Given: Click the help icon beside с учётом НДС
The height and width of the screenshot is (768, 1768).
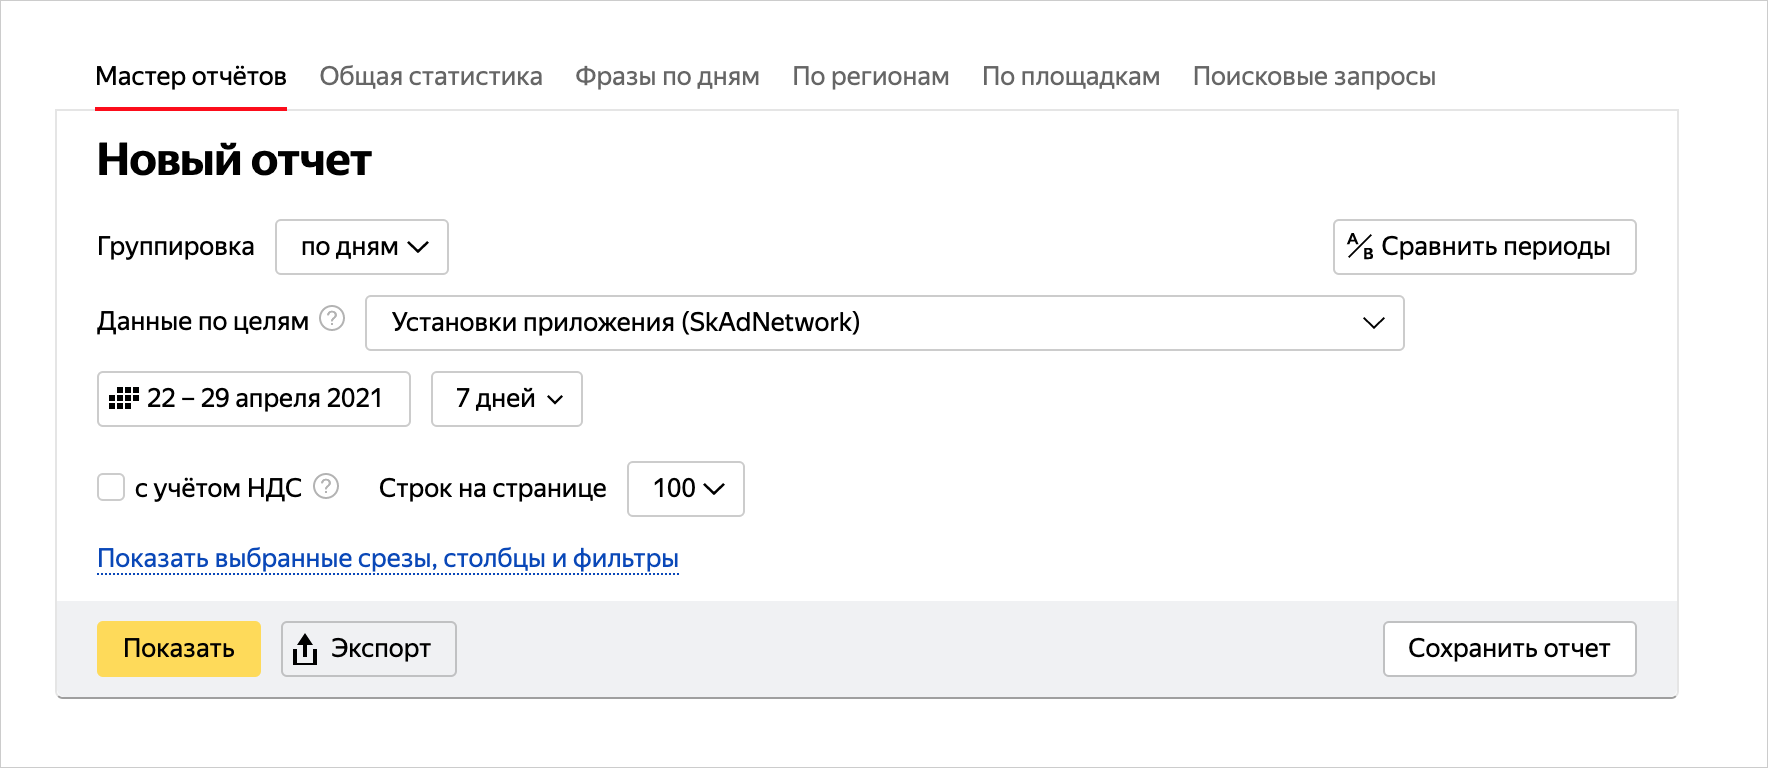Looking at the screenshot, I should [326, 487].
